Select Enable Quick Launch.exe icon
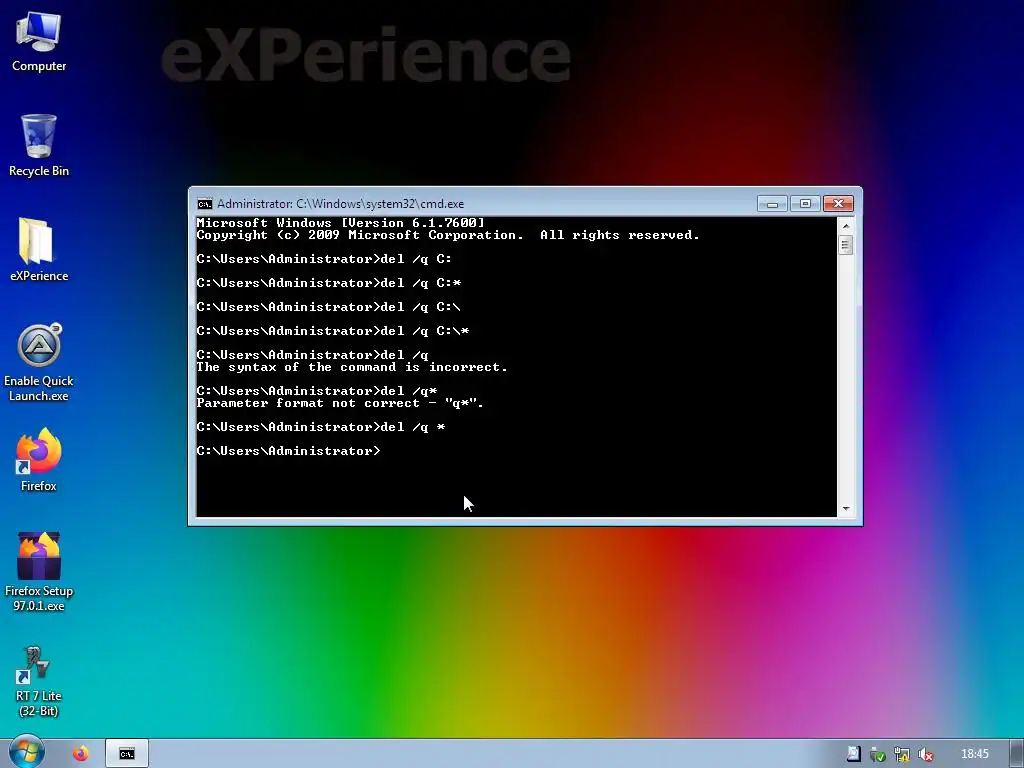 (39, 362)
